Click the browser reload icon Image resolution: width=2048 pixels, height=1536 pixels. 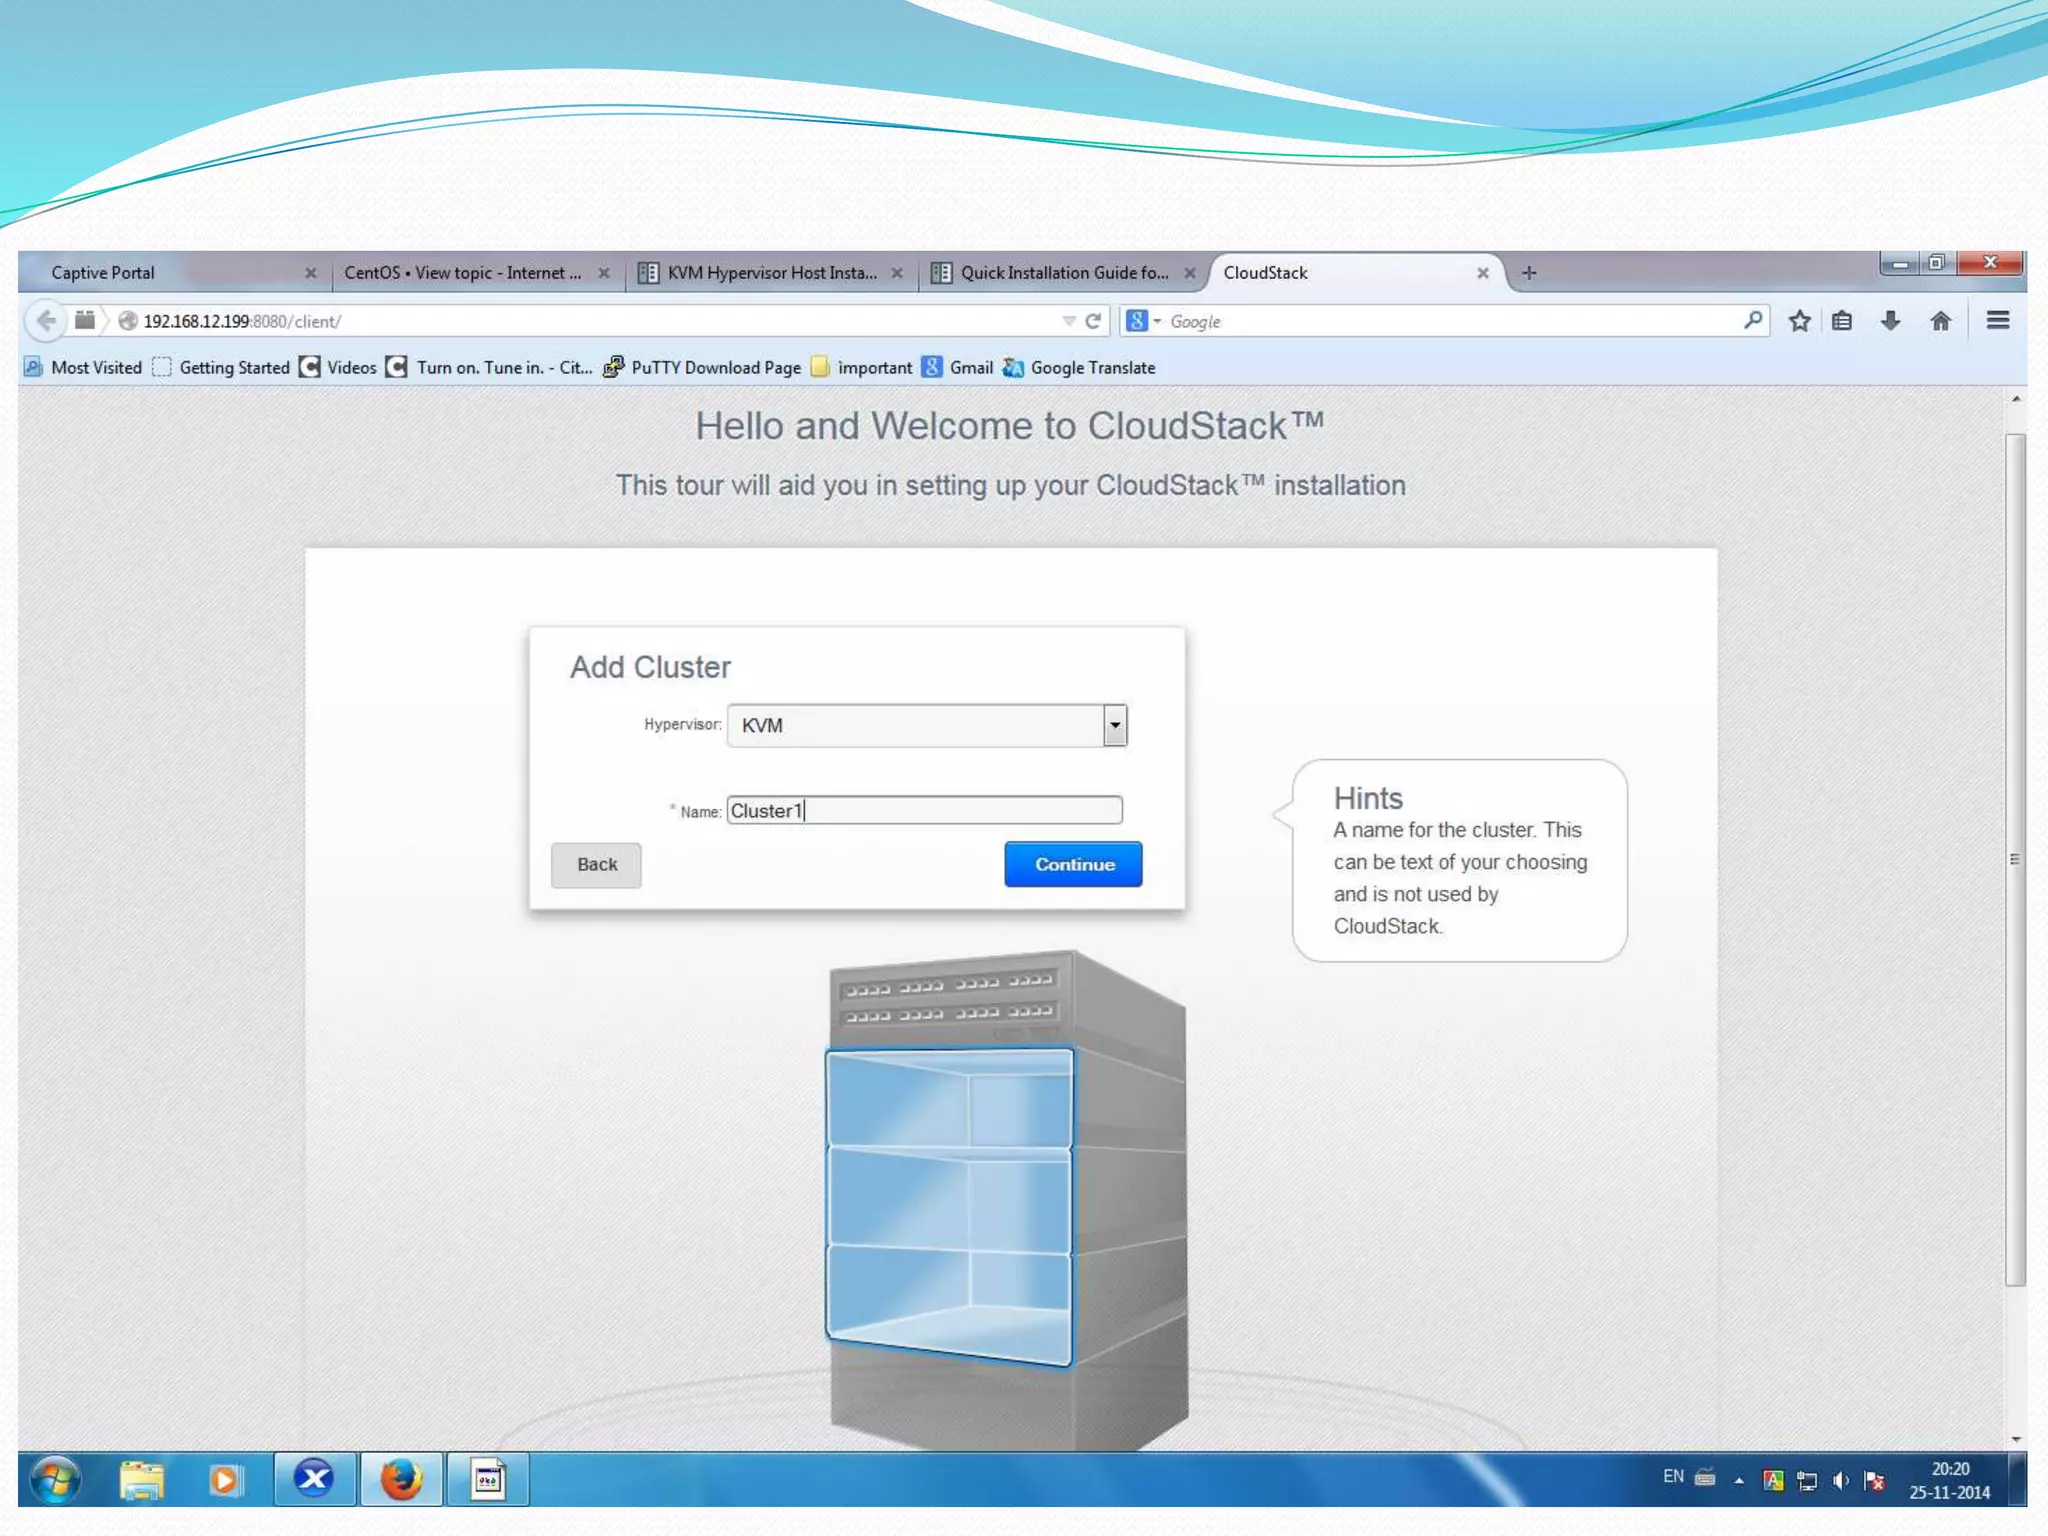1093,321
